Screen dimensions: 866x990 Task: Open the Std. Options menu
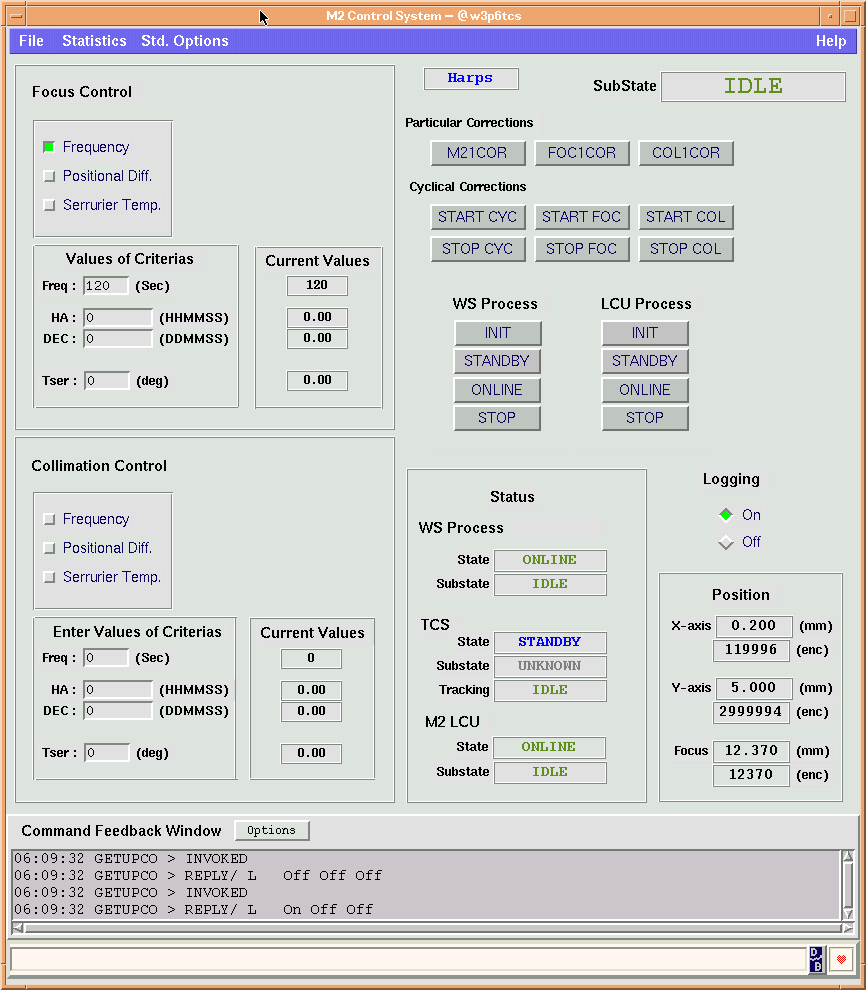point(184,41)
